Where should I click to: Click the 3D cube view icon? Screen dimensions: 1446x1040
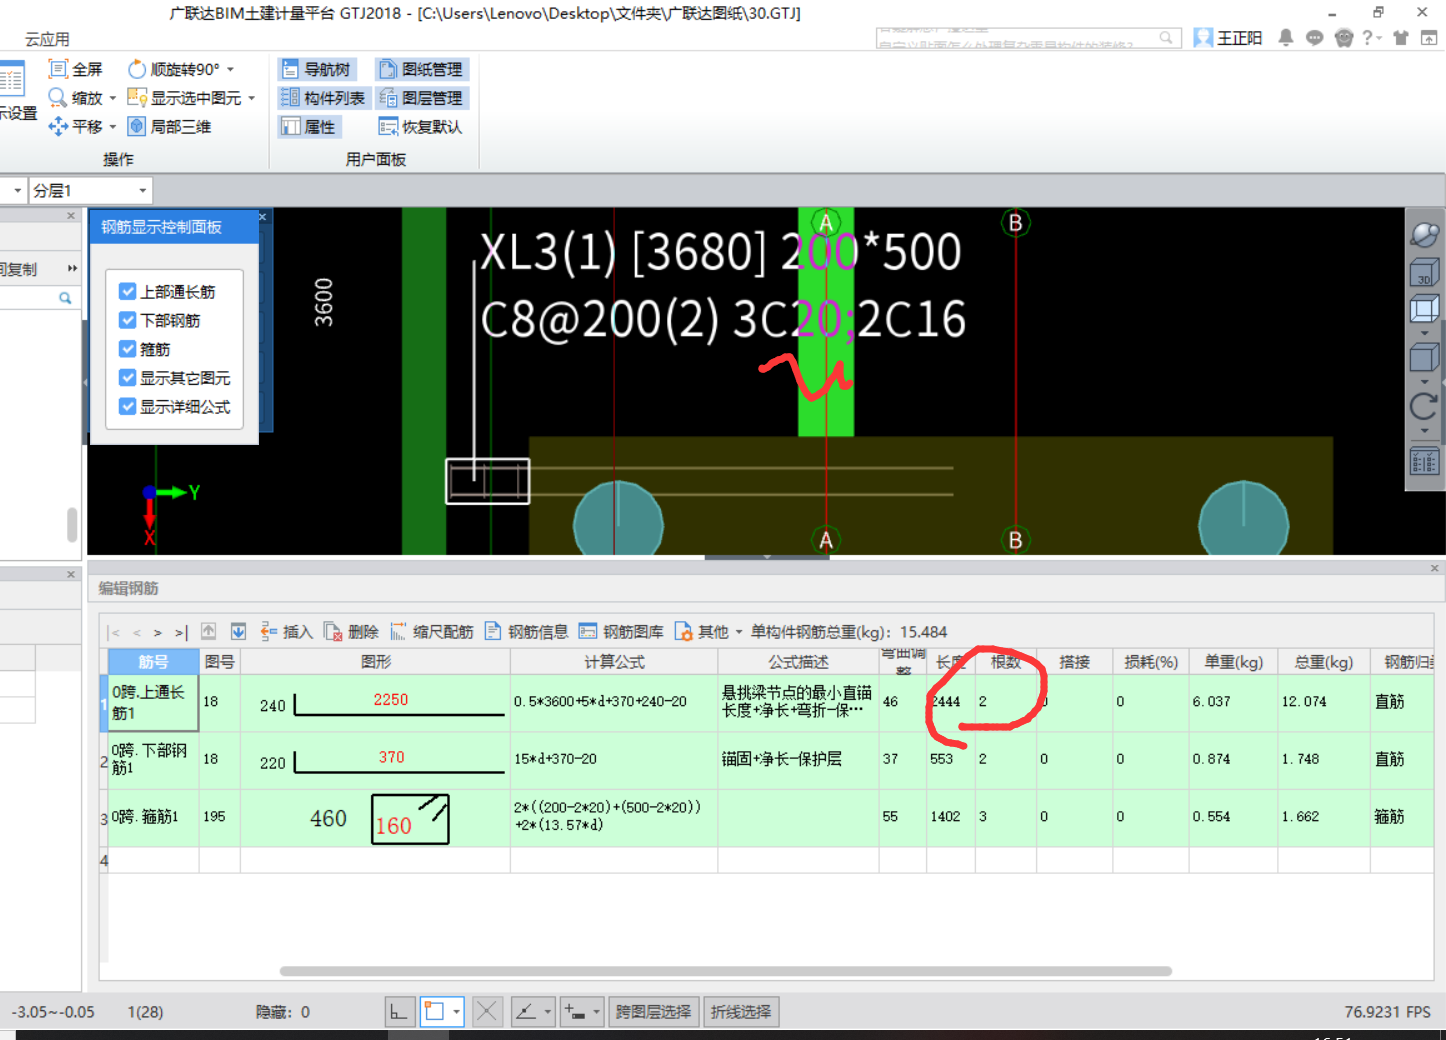(1424, 273)
